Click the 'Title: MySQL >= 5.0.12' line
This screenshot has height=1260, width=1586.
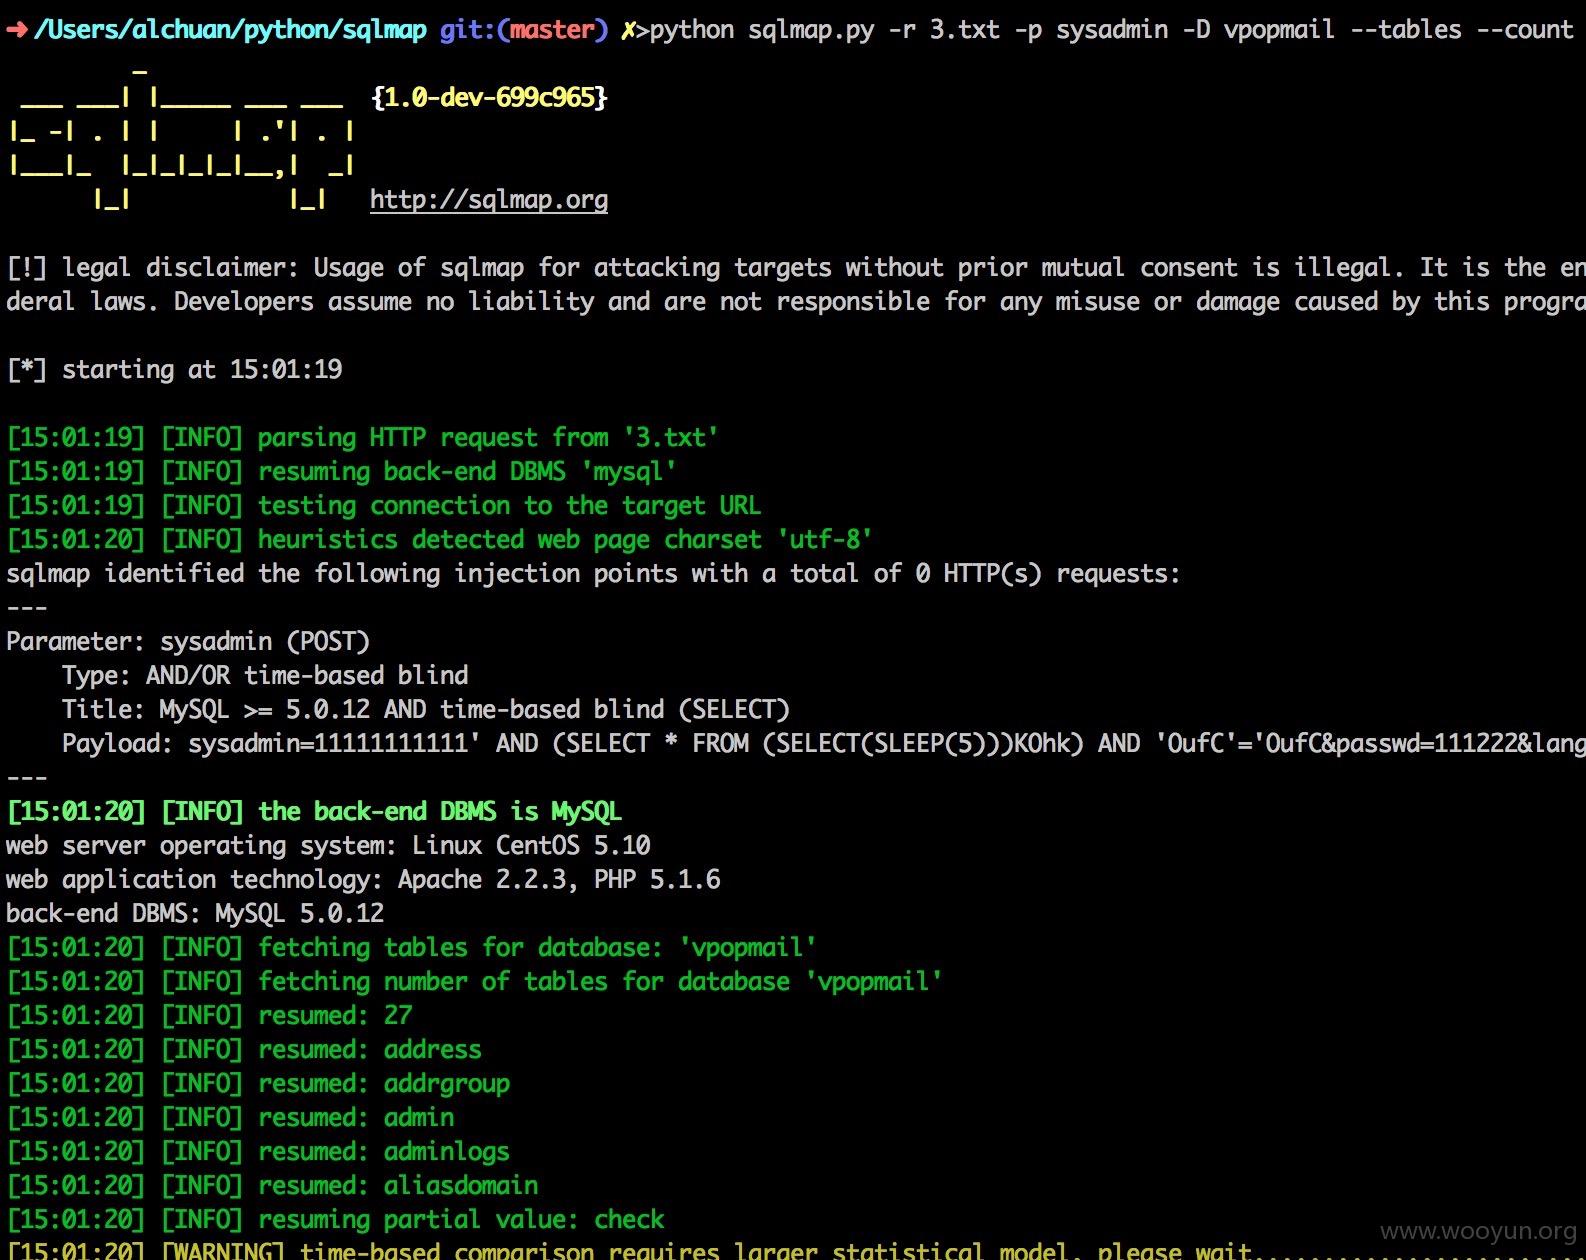click(x=426, y=710)
